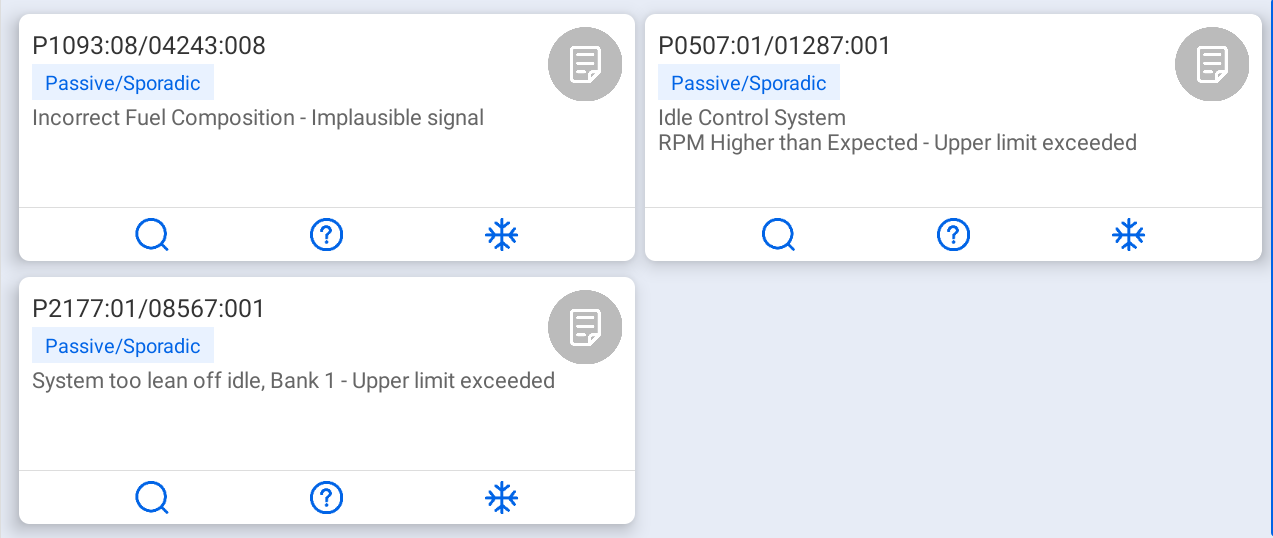Click the P1093:08/04243:008 code title
The image size is (1273, 538).
click(149, 46)
